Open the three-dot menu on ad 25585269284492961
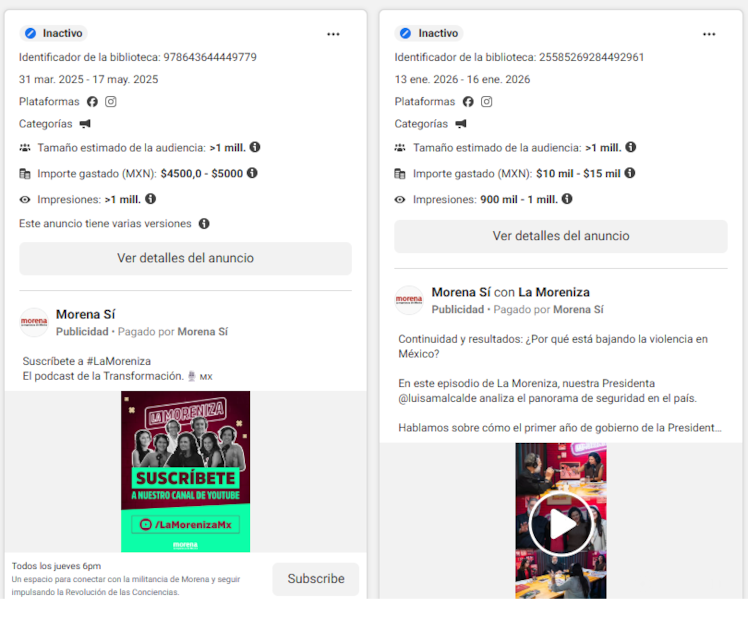Screen dimensions: 748x620 709,34
